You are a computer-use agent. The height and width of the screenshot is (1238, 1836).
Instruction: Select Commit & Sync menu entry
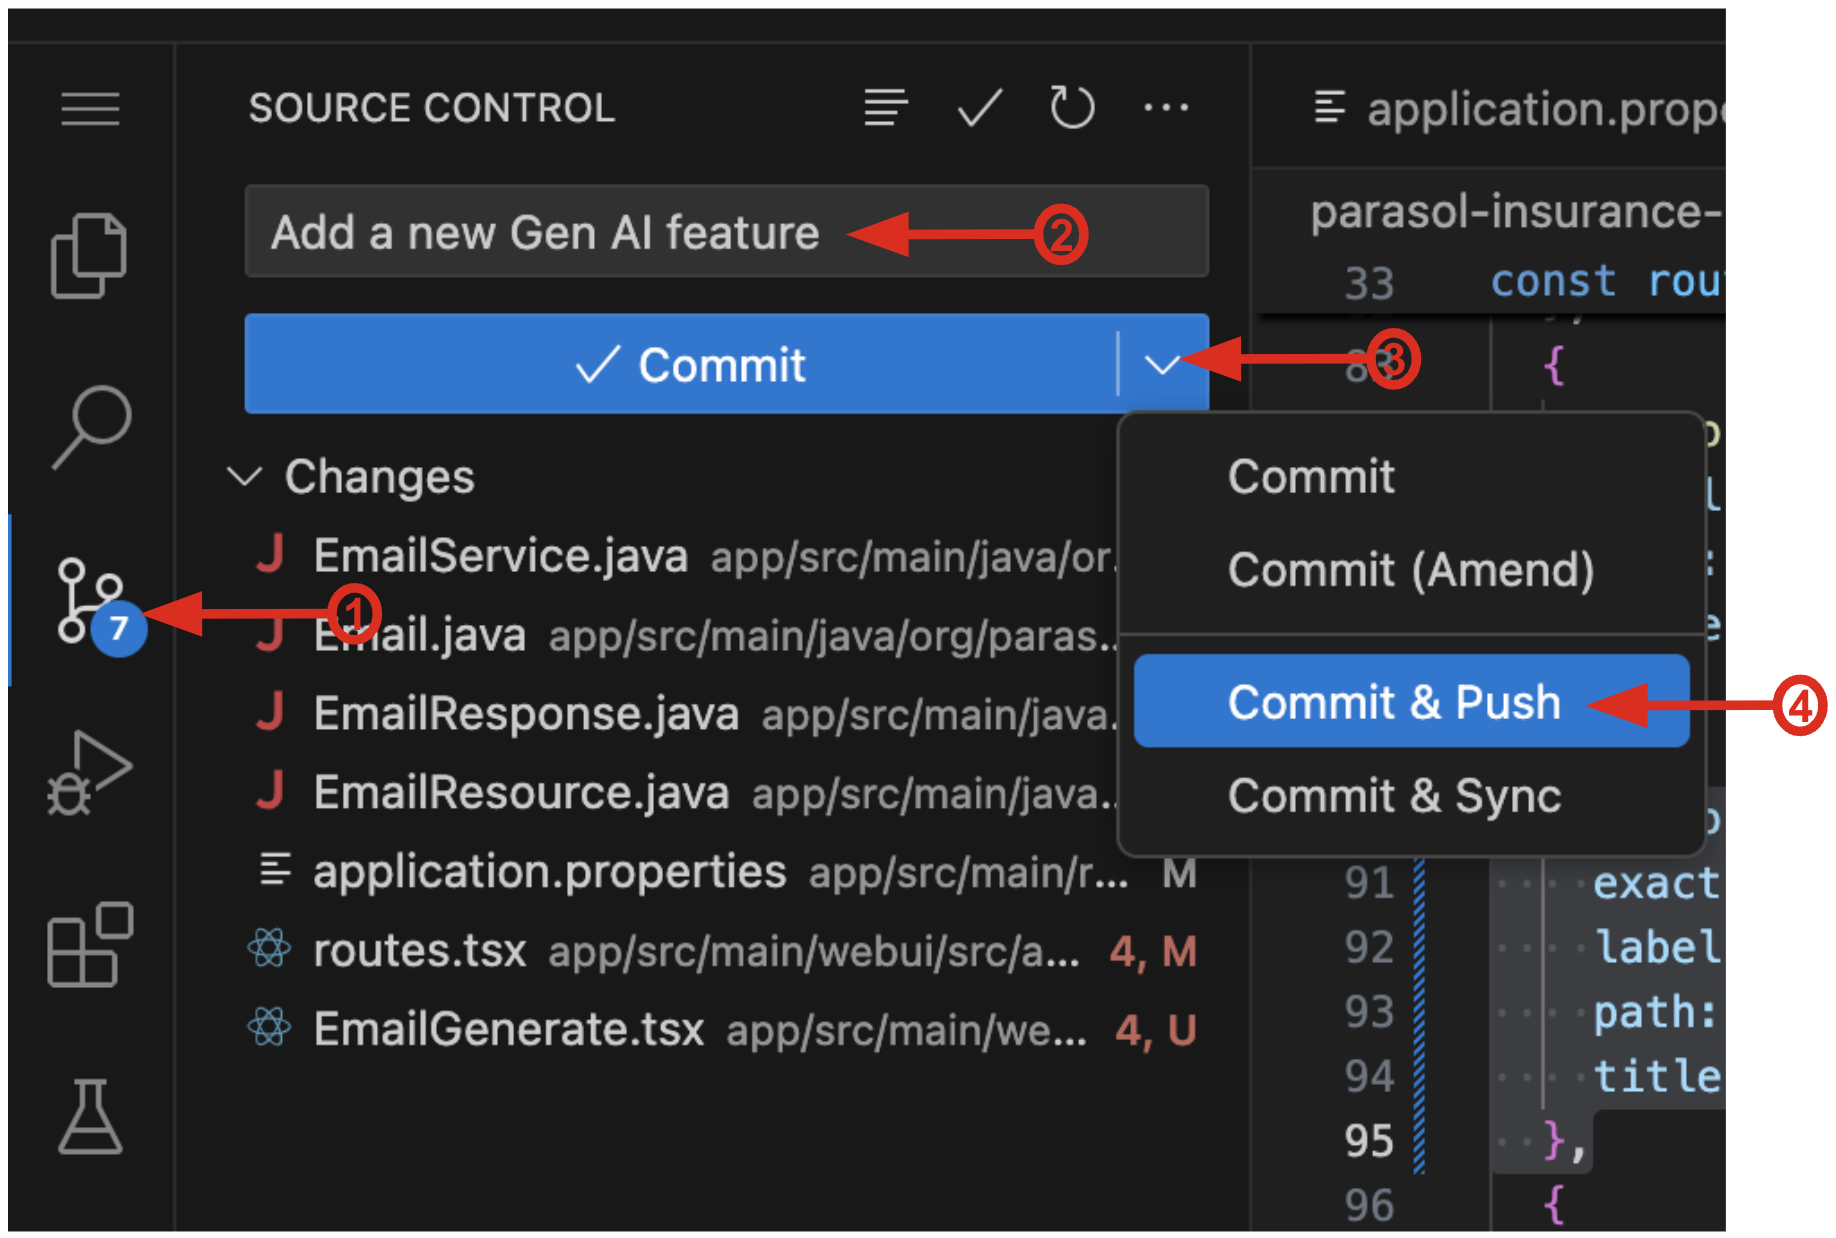(1394, 796)
